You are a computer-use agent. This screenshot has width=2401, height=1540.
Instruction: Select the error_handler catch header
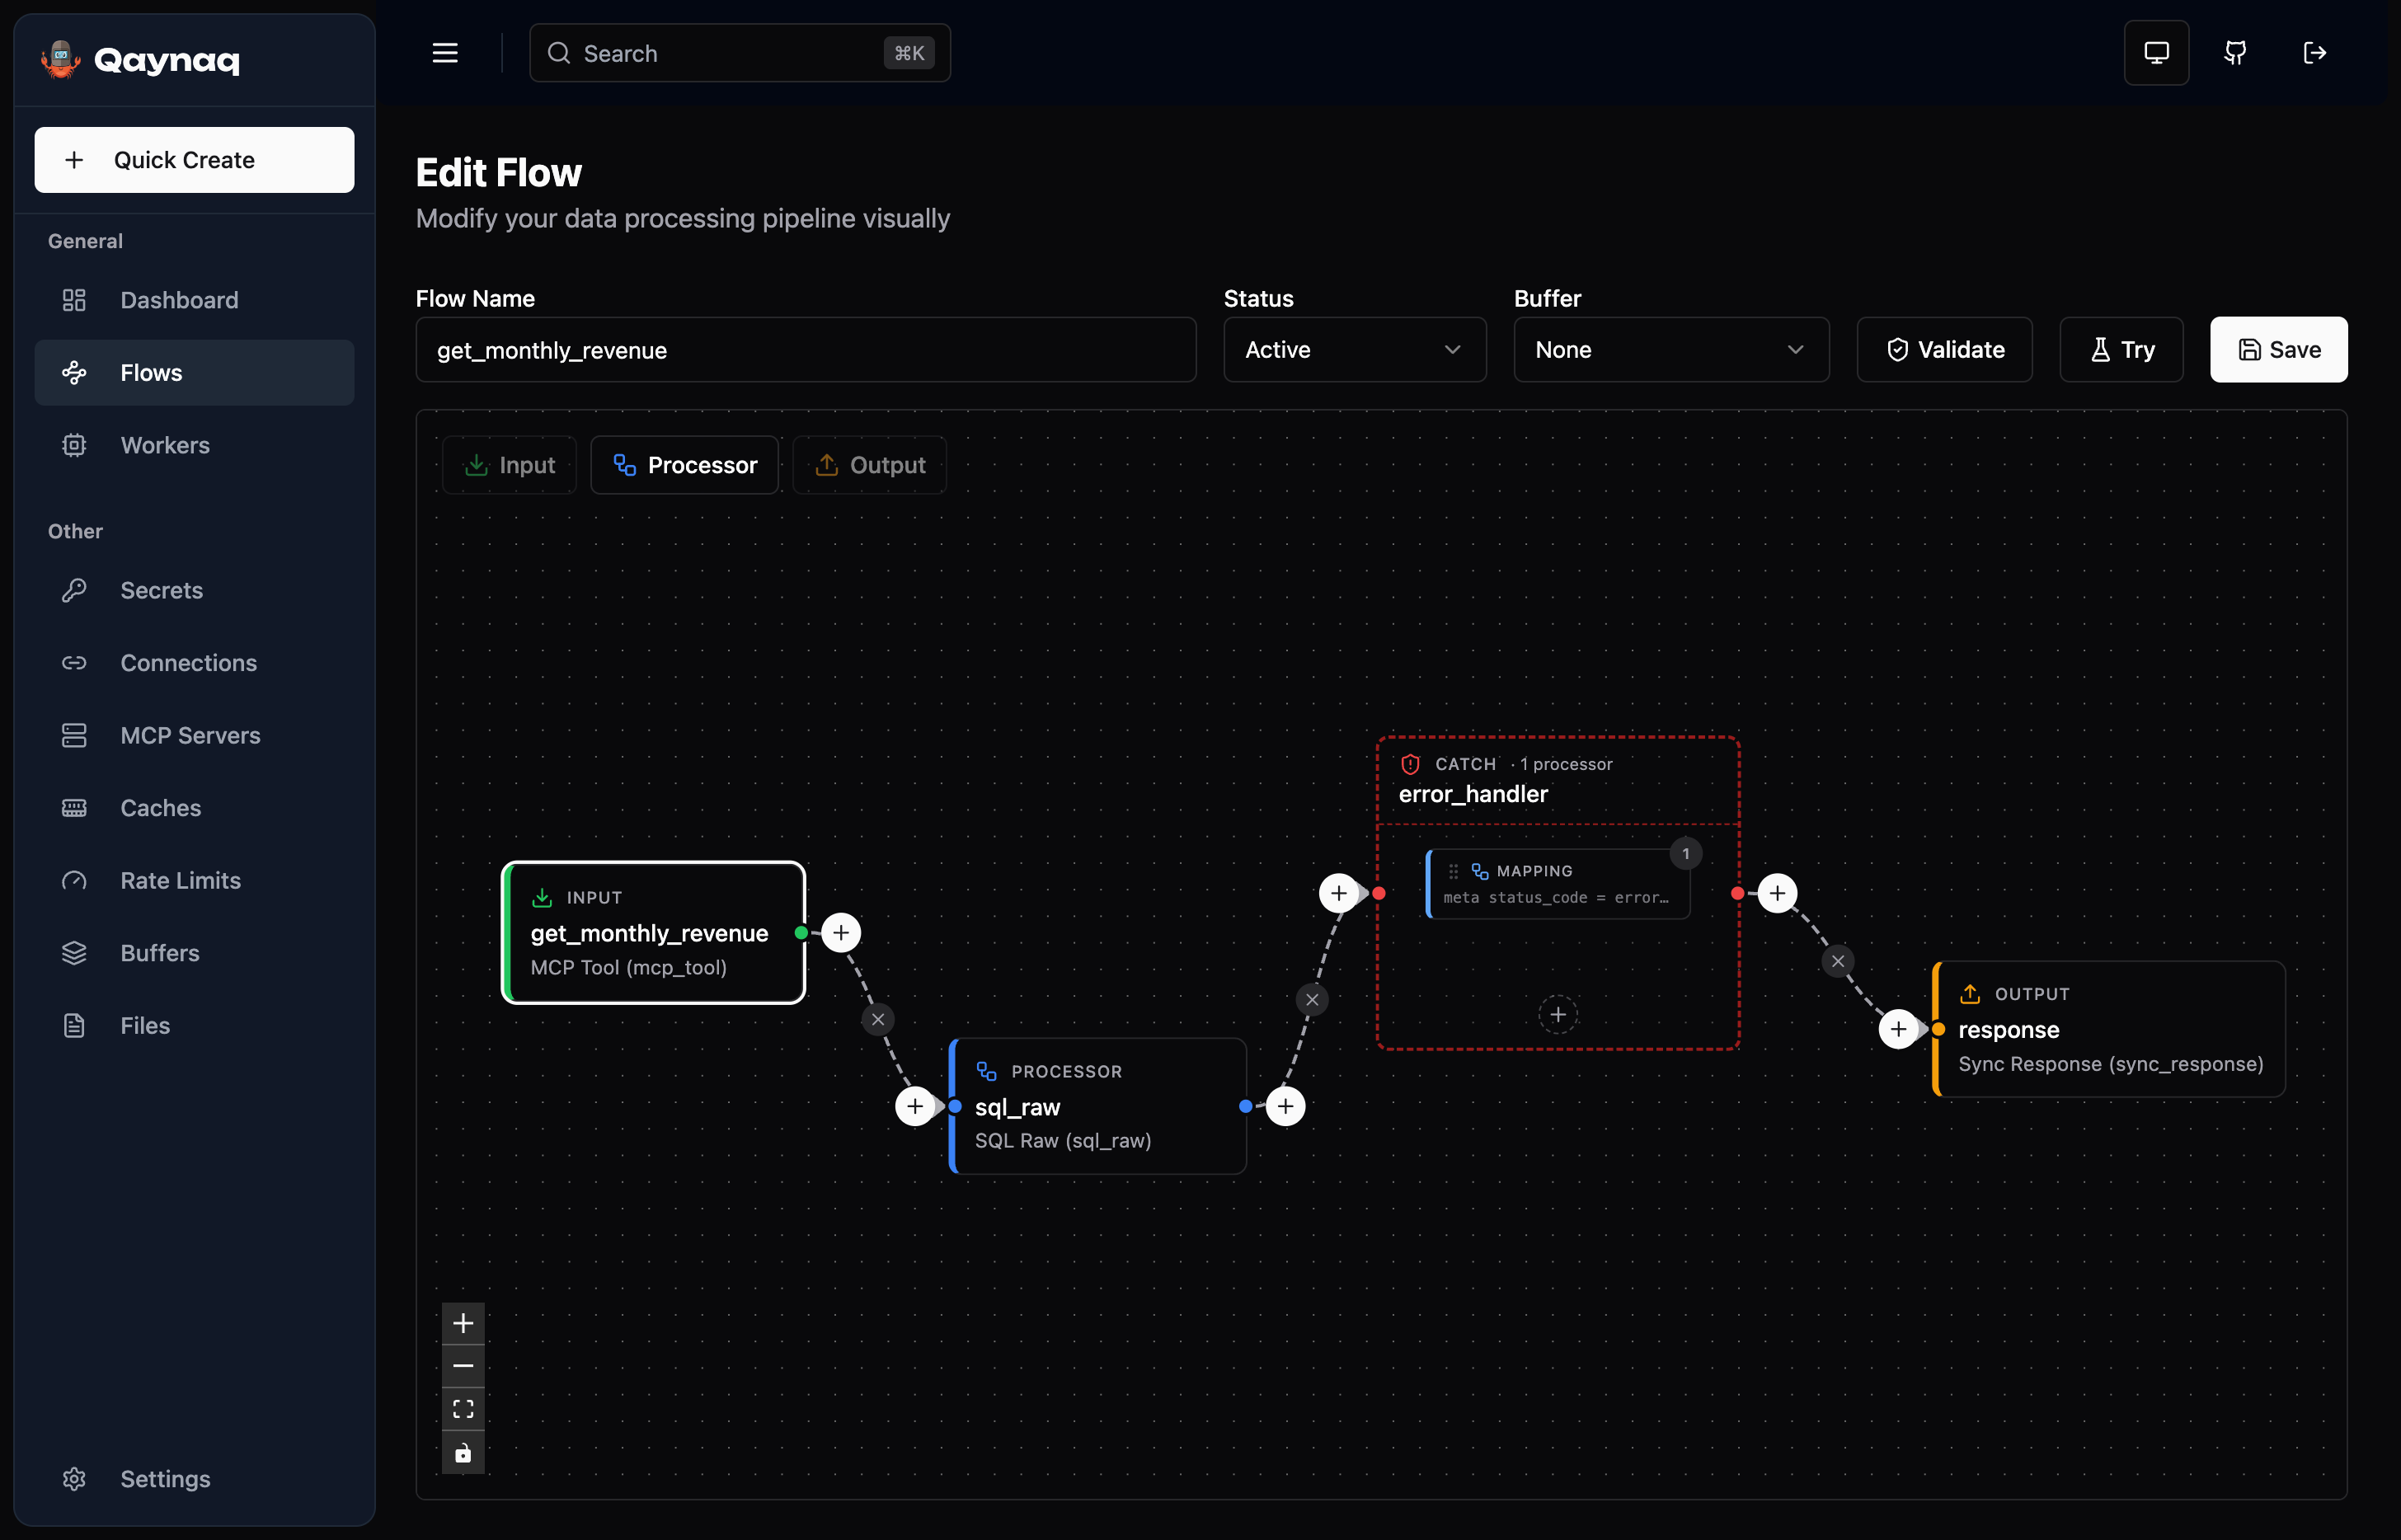[x=1558, y=780]
